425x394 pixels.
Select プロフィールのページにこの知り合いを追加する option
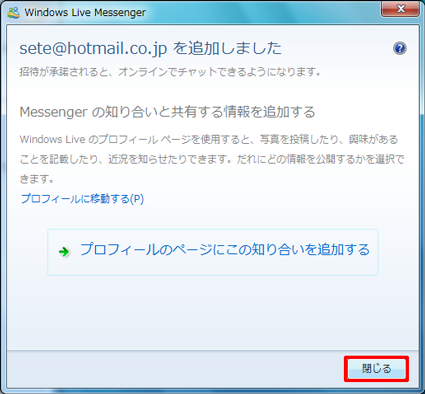(x=213, y=252)
